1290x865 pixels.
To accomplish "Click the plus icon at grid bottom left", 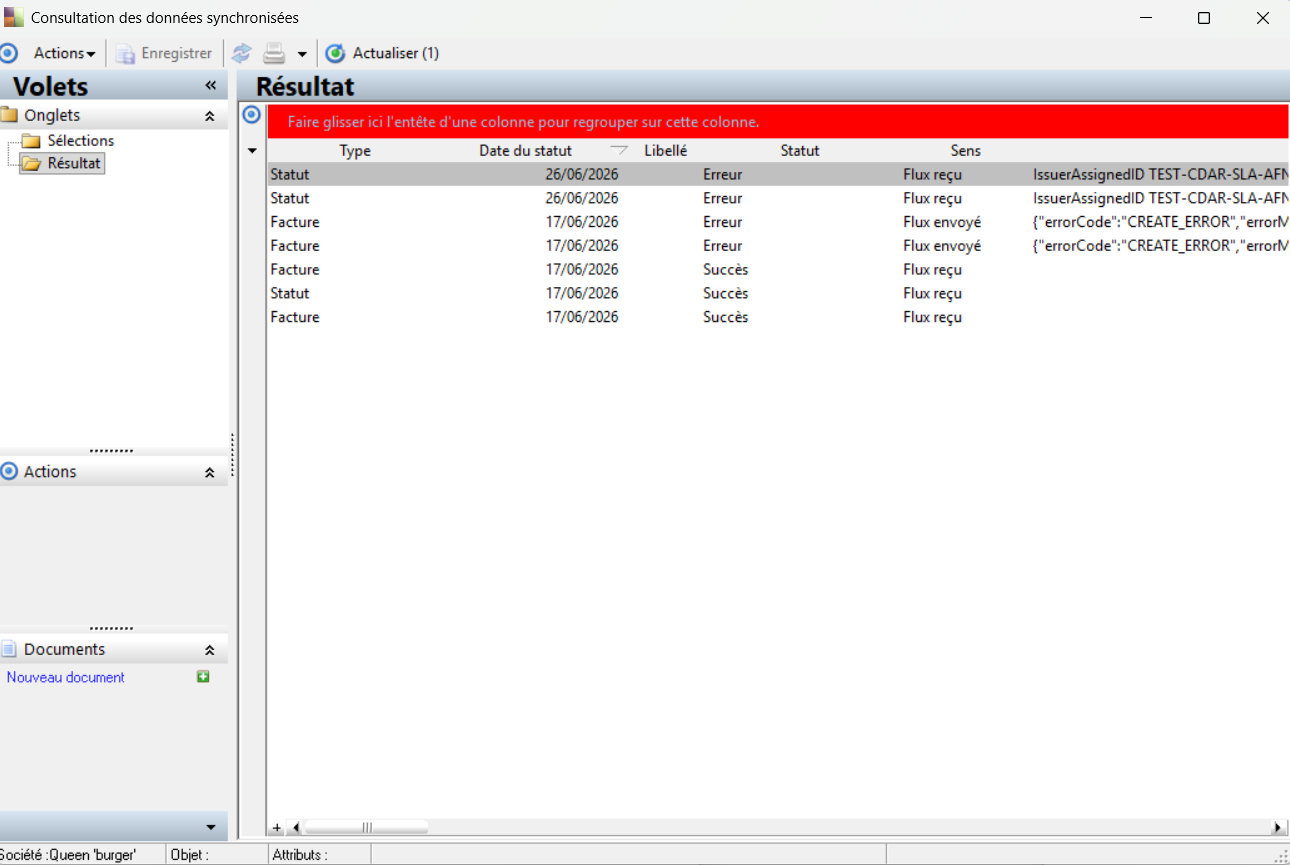I will pos(277,828).
